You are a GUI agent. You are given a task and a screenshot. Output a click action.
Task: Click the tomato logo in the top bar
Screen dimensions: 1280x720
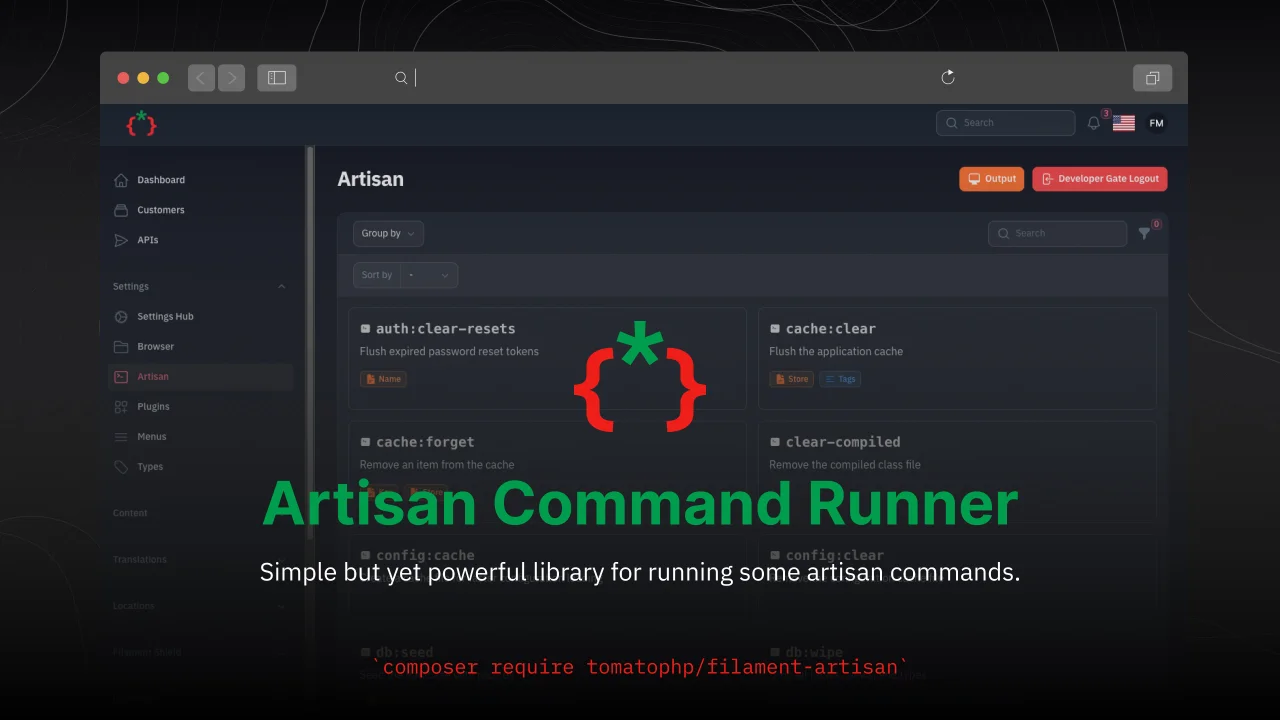(x=141, y=123)
